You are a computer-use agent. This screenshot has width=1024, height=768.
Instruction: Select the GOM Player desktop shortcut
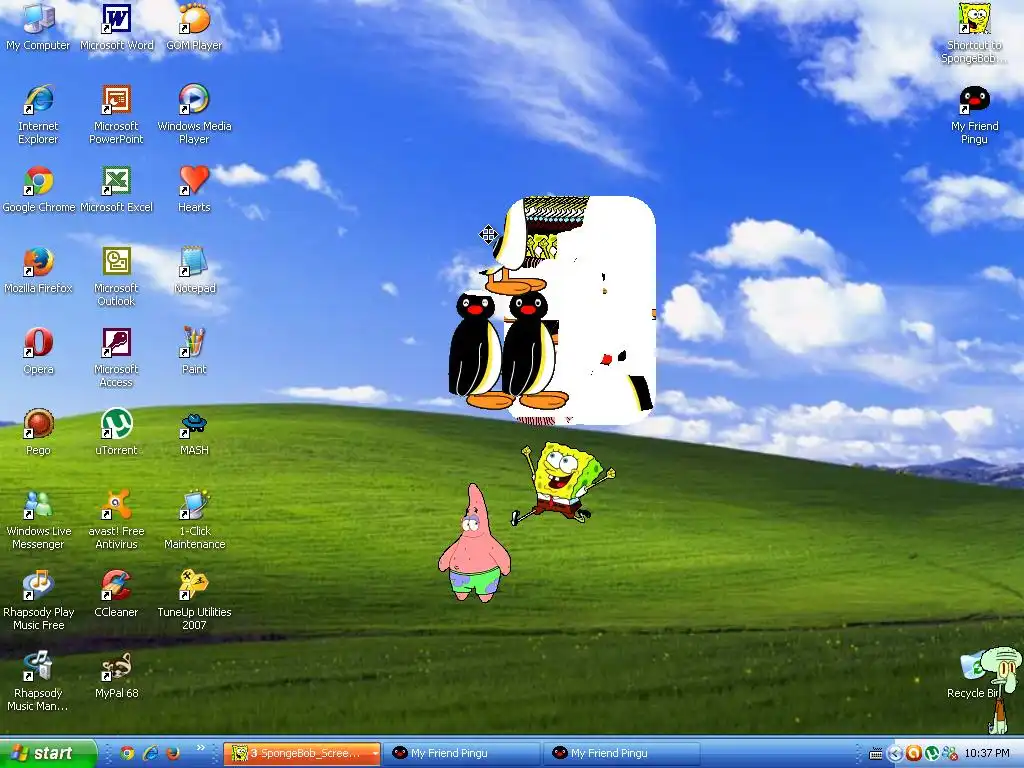click(194, 27)
